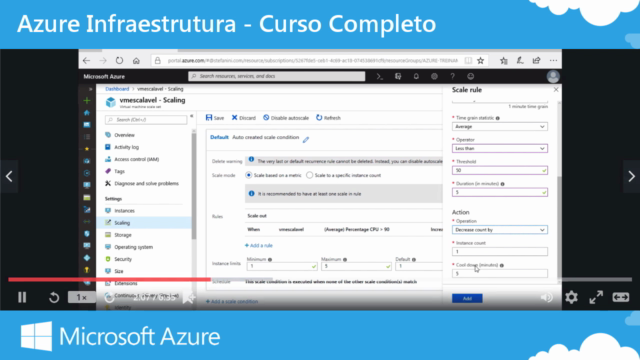Toggle theater mode wide icon
Image resolution: width=640 pixels, height=360 pixels.
tap(620, 297)
